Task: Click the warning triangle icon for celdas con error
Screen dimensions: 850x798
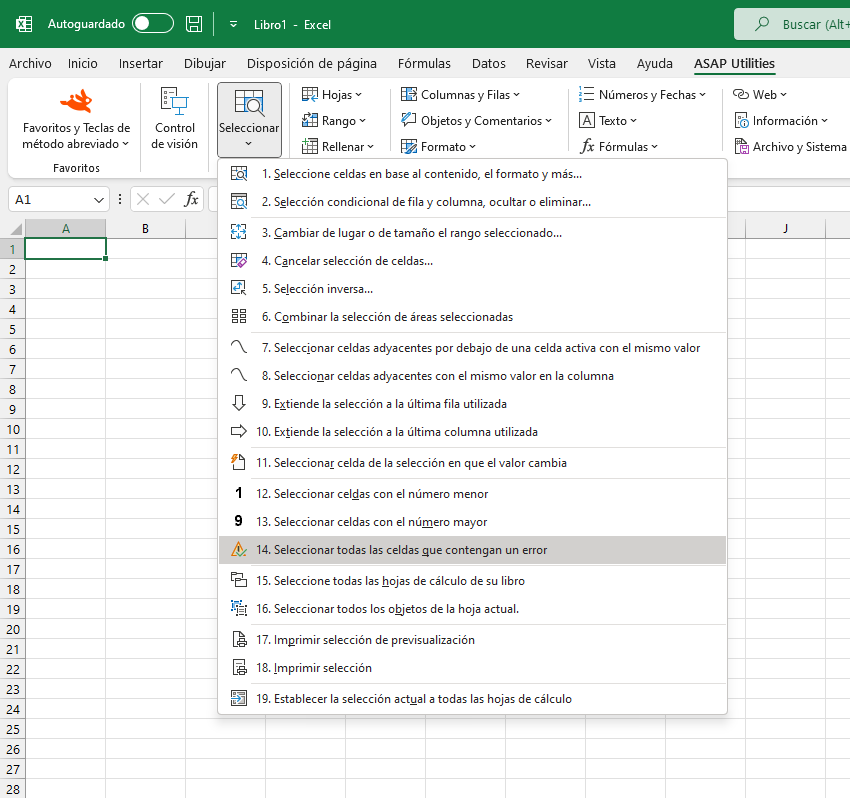Action: (x=239, y=550)
